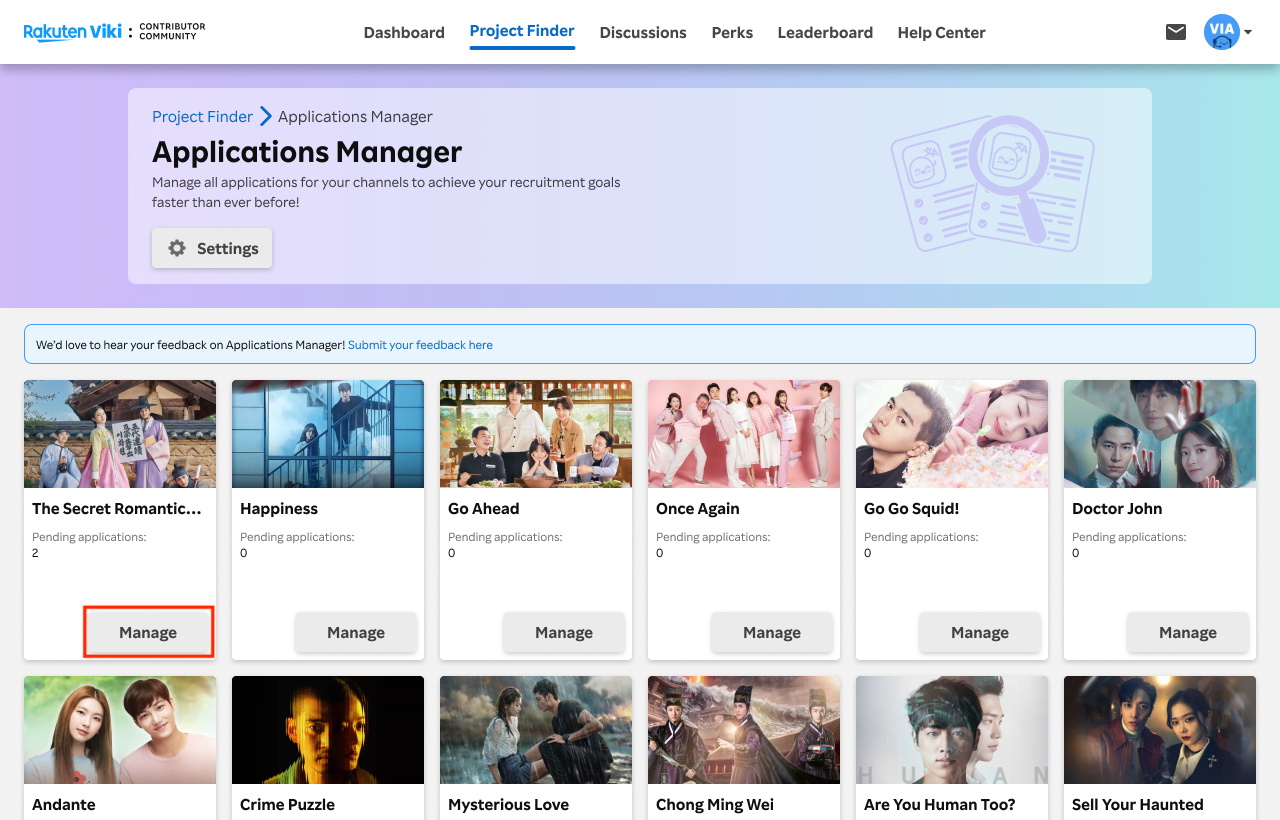Manage The Secret Romantic applications
Image resolution: width=1280 pixels, height=820 pixels.
148,632
